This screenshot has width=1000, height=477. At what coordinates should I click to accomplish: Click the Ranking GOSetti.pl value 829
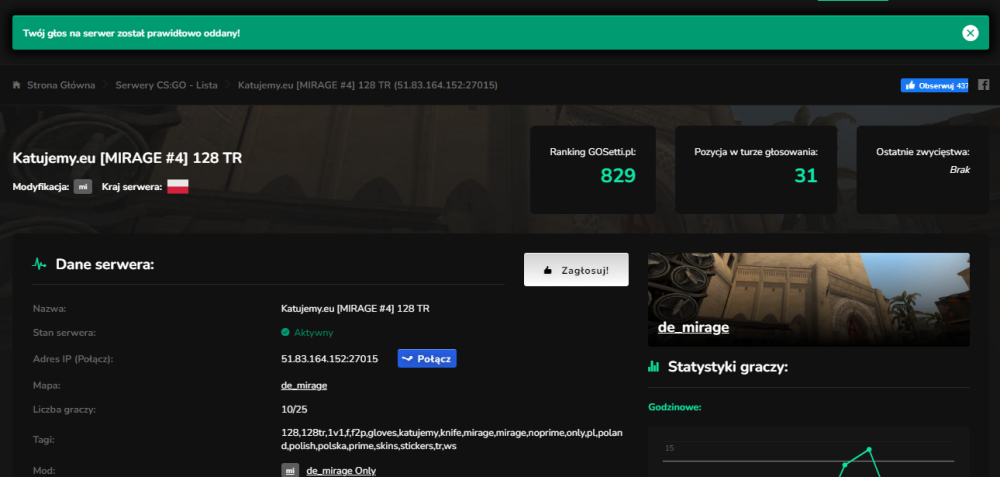[618, 175]
